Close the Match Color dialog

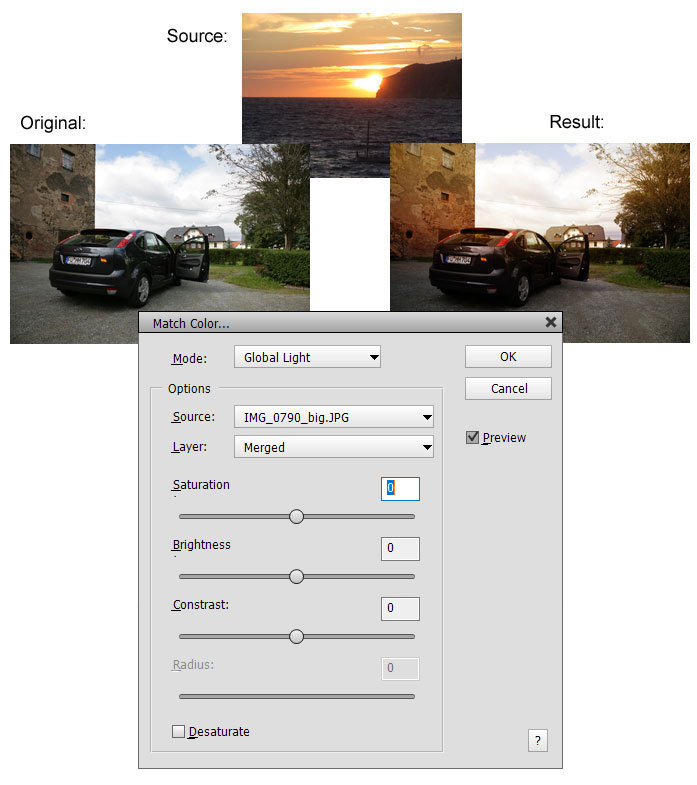550,323
